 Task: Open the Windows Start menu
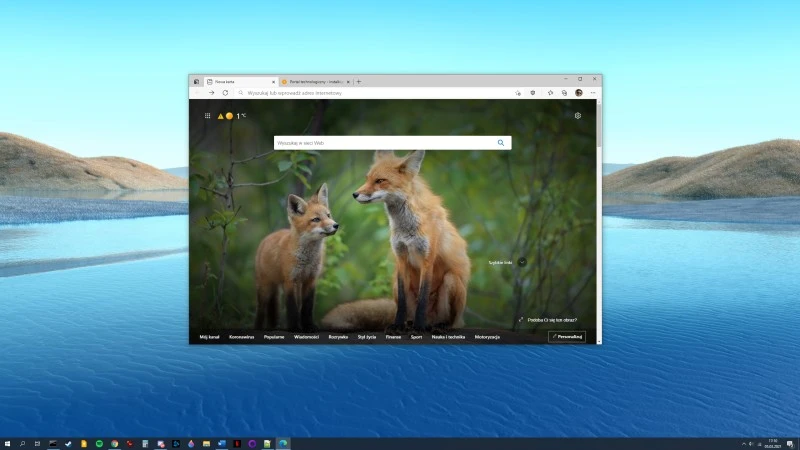click(x=7, y=444)
